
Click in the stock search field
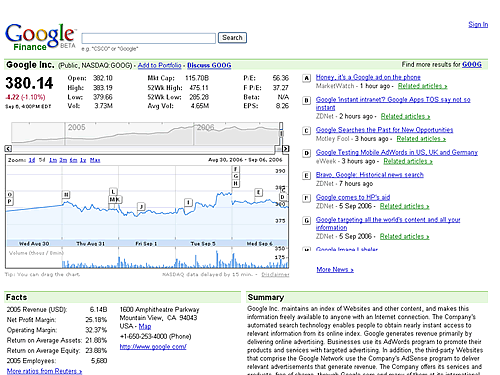click(149, 38)
